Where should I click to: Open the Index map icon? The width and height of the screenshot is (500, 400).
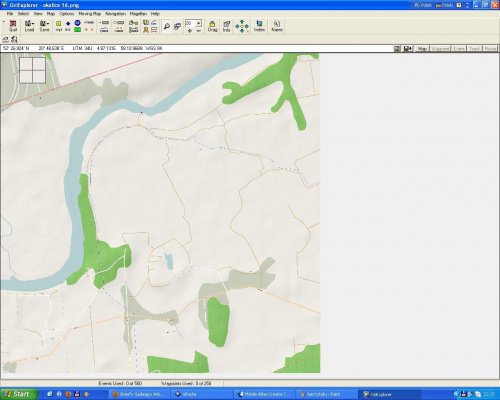pos(259,26)
